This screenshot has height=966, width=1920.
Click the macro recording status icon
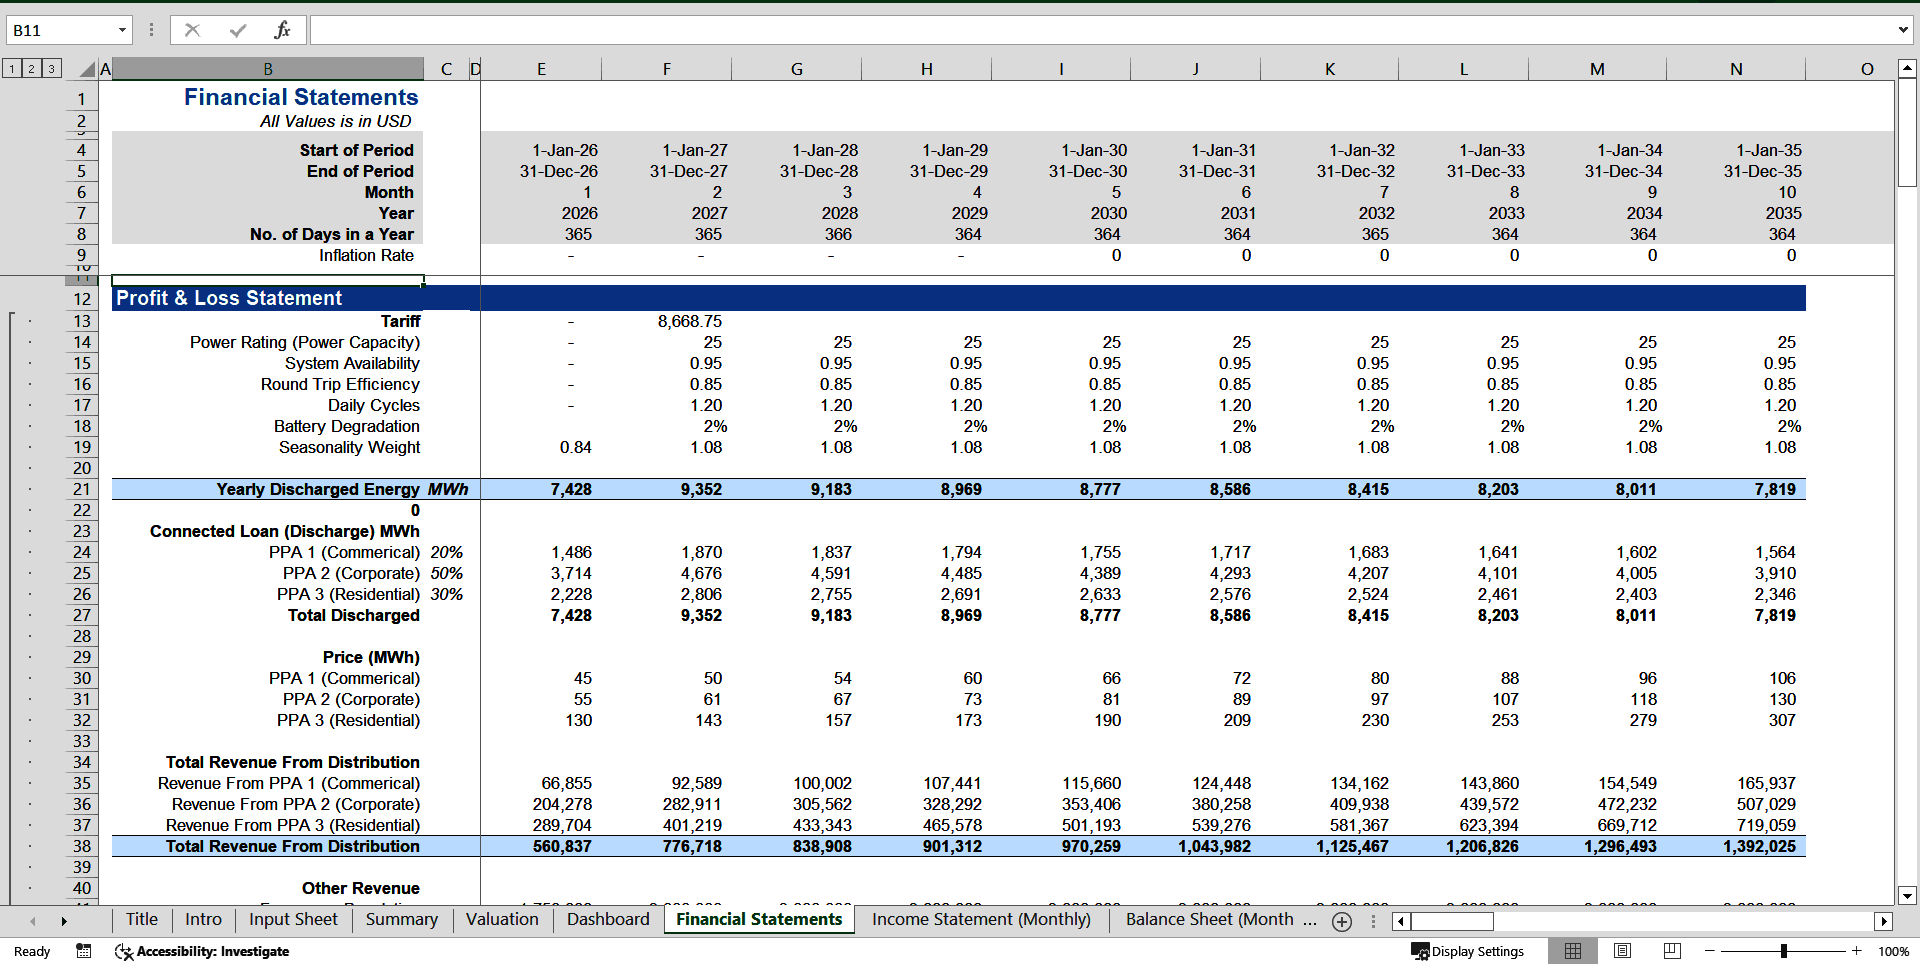pos(84,951)
